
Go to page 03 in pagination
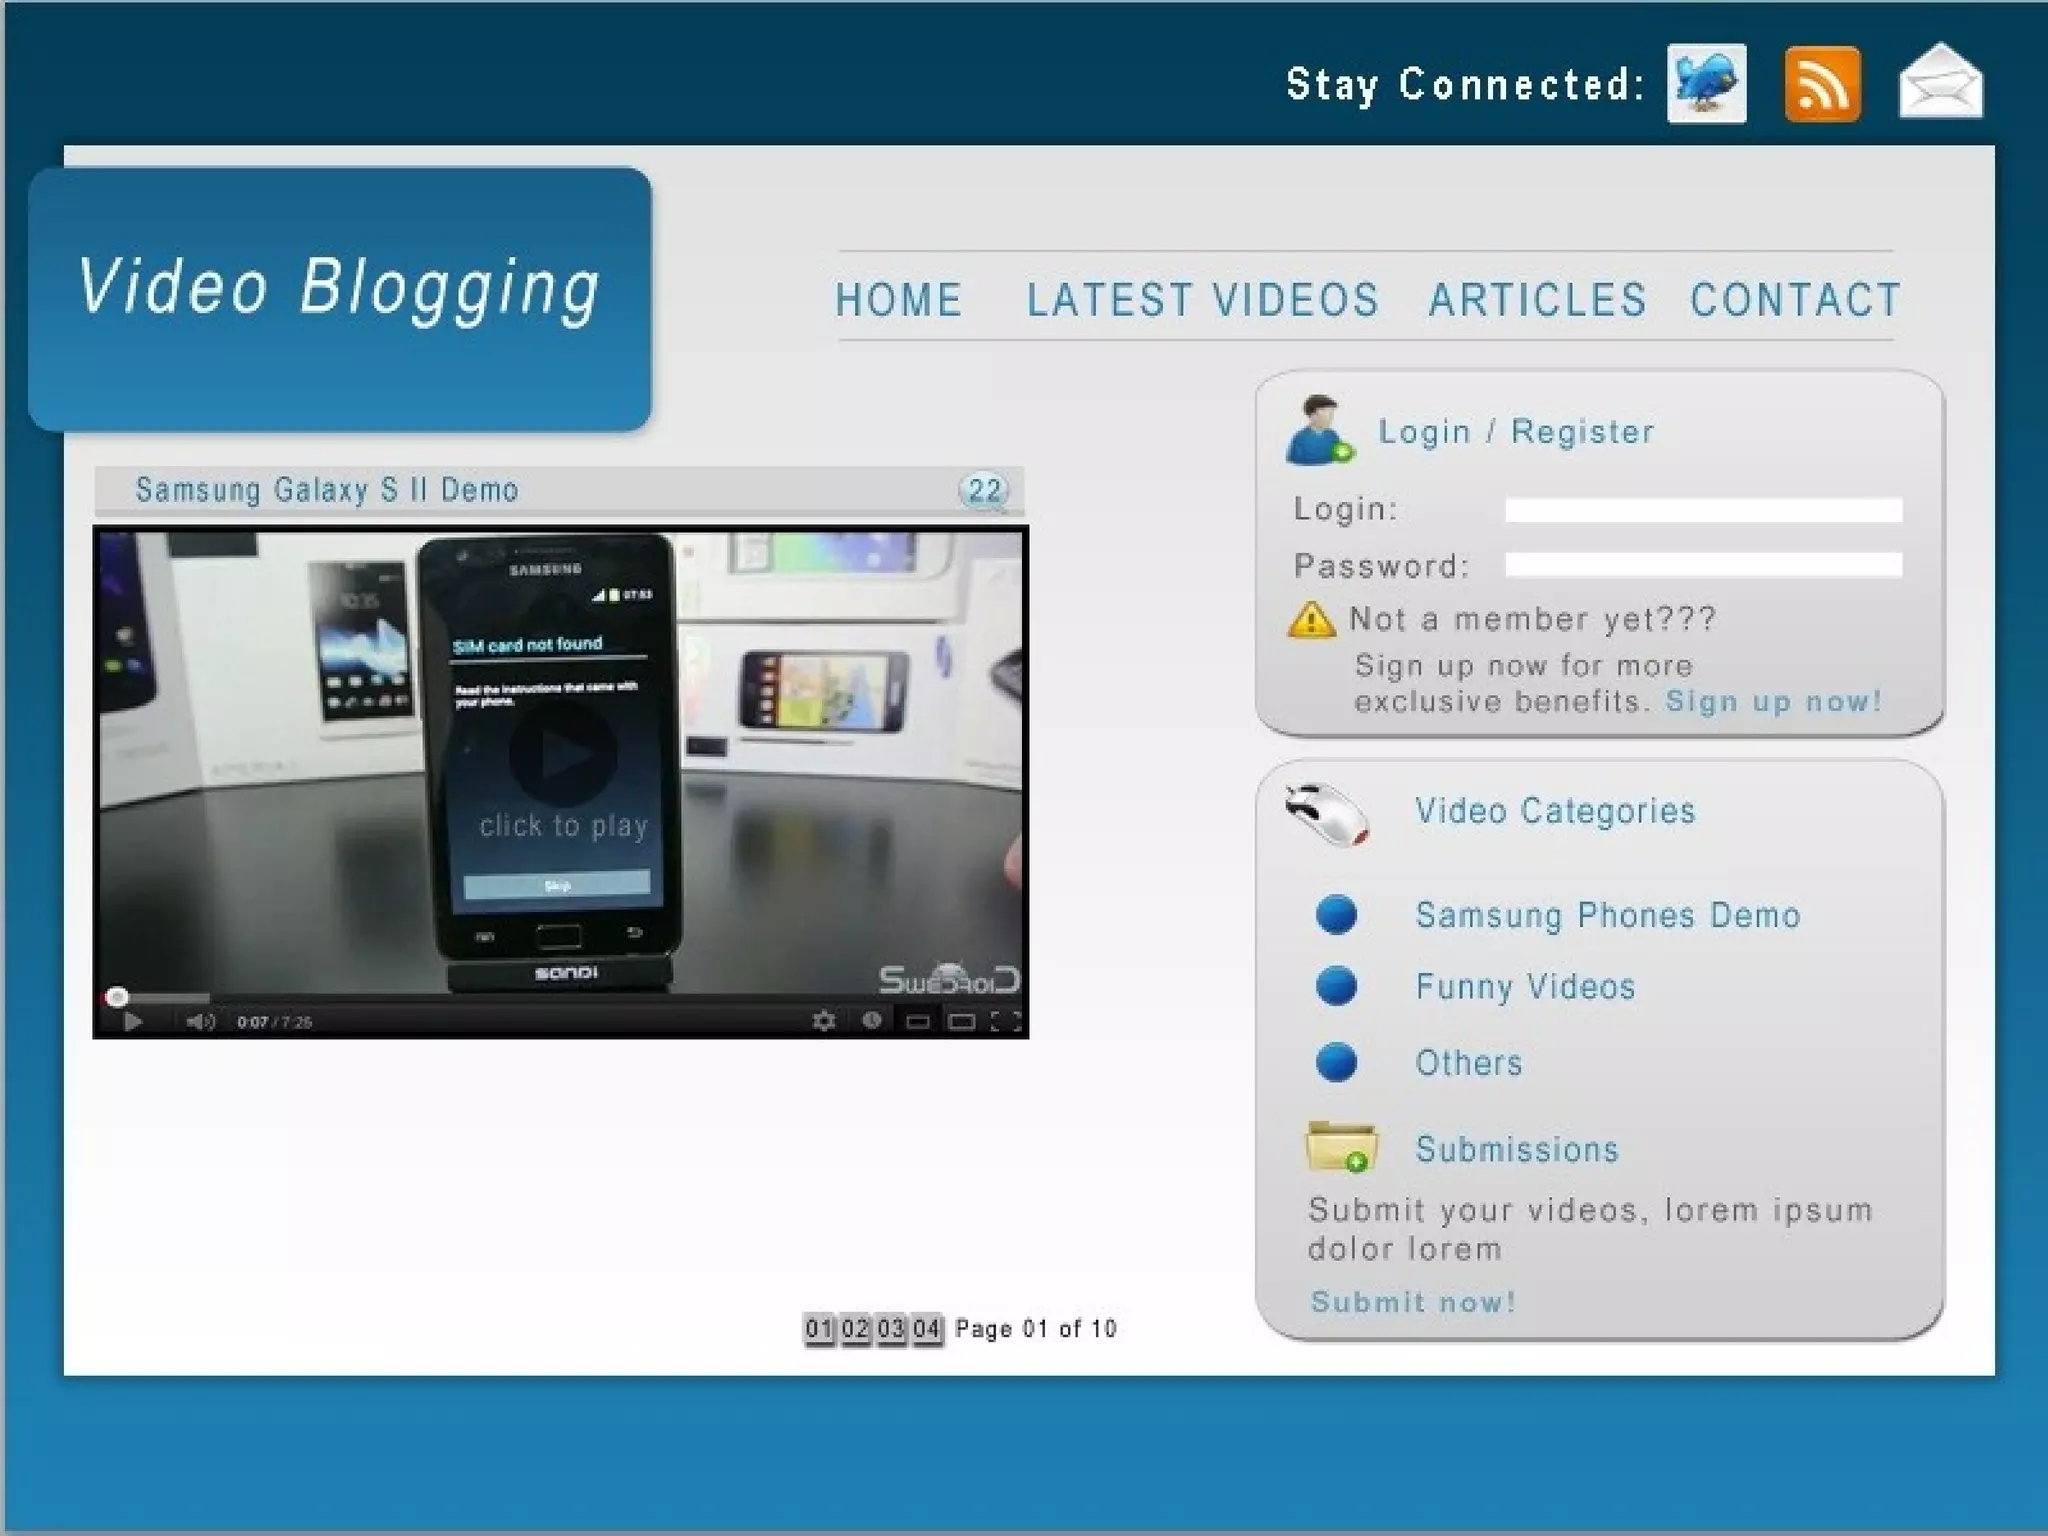pyautogui.click(x=890, y=1329)
